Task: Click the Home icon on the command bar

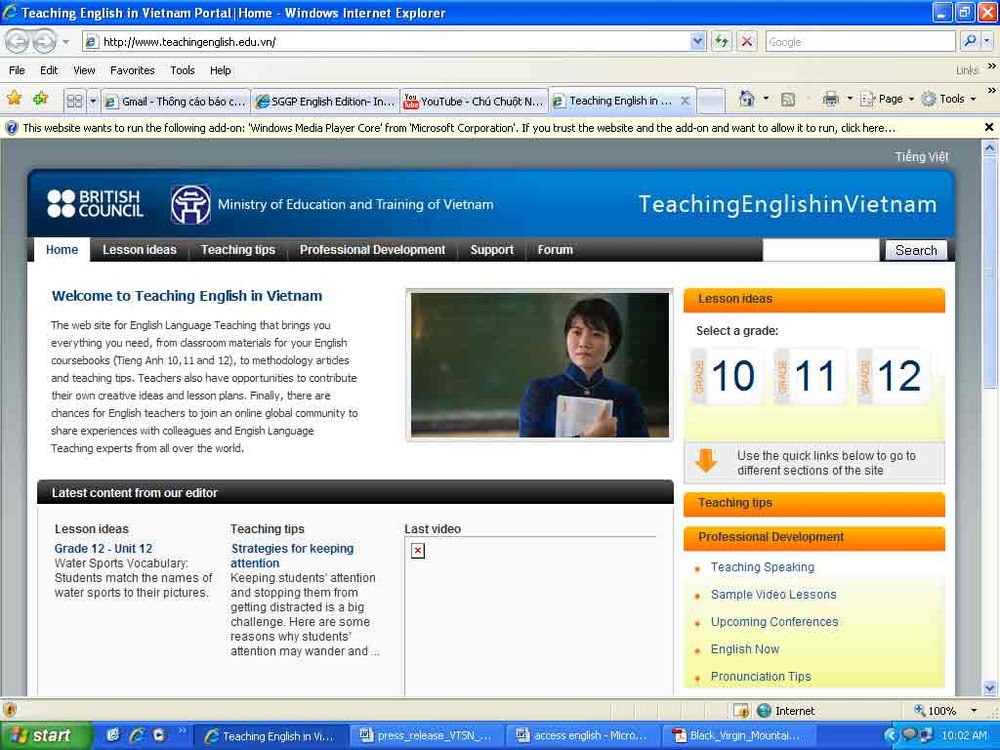Action: pos(748,99)
